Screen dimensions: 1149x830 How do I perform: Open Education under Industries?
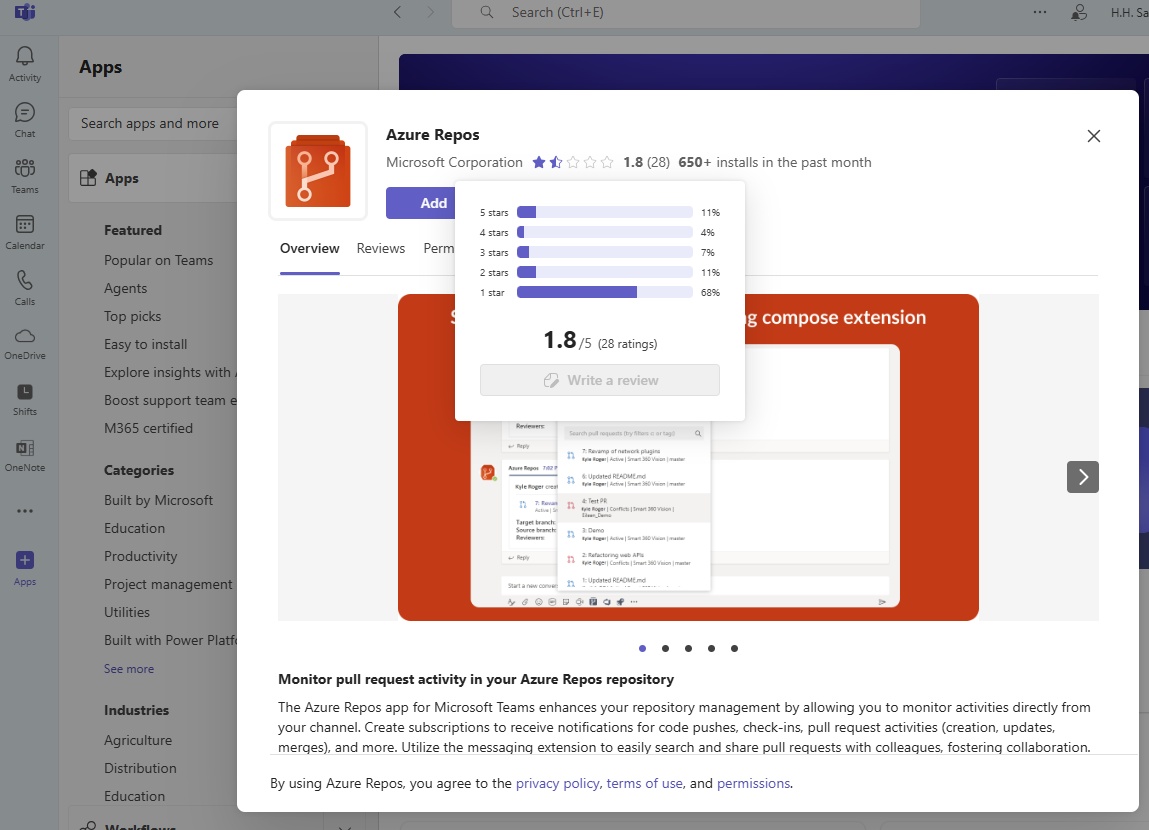coord(134,796)
